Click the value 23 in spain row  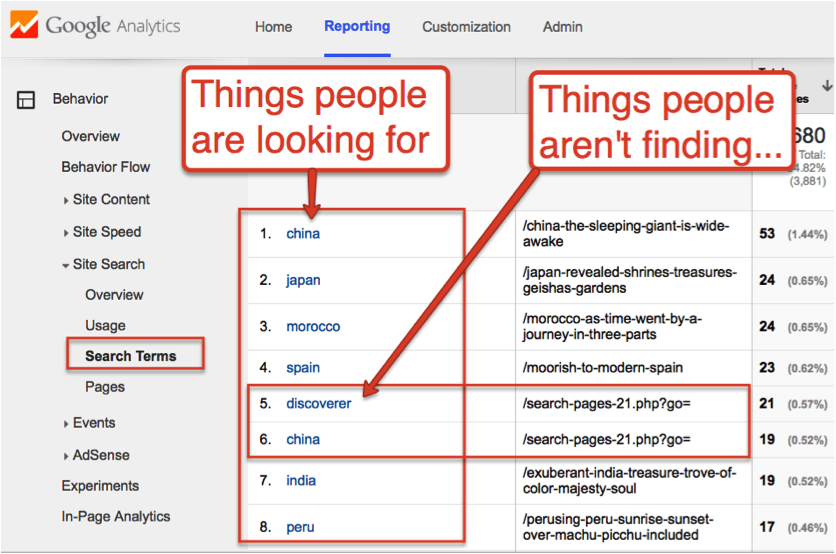pos(767,367)
